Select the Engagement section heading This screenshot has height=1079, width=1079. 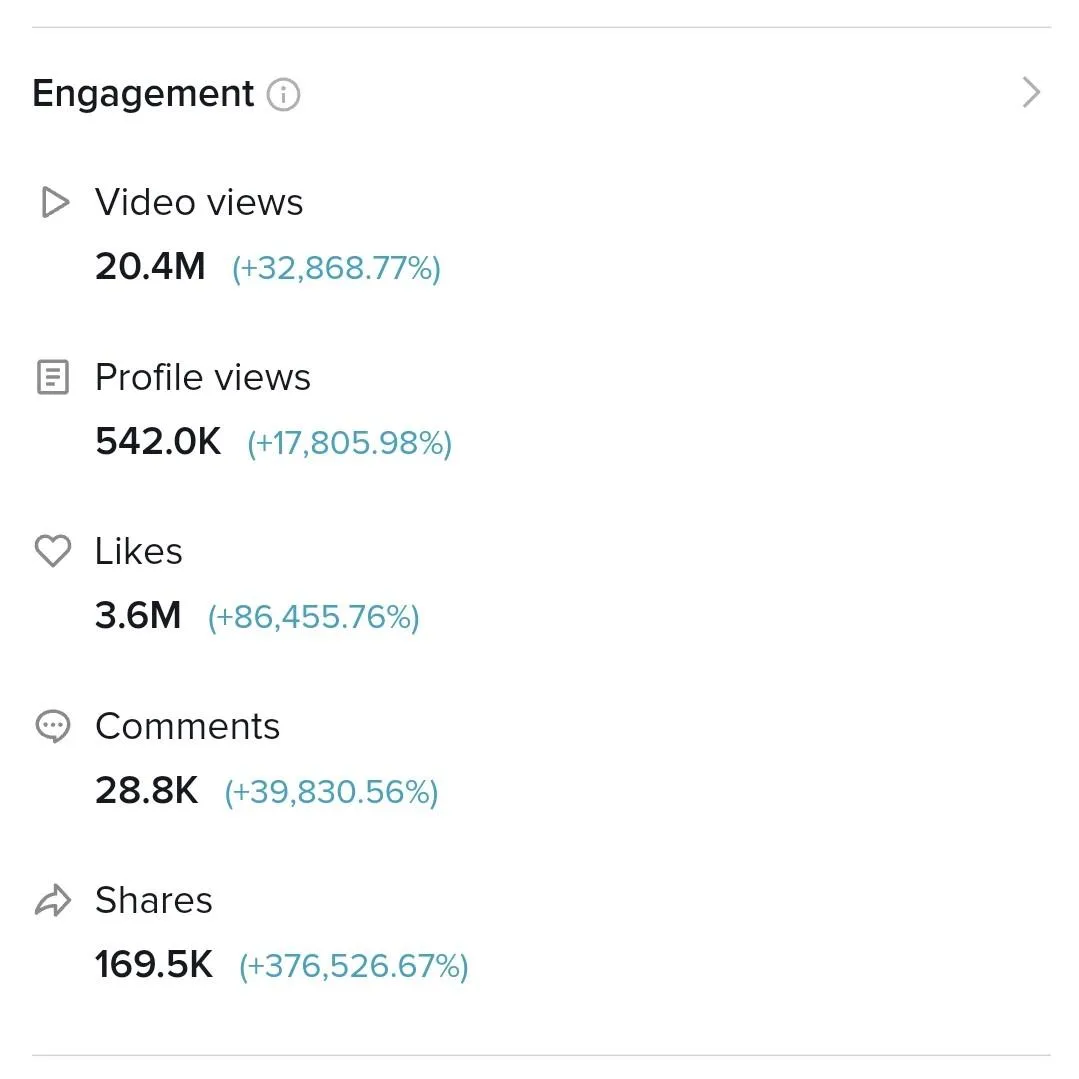(x=143, y=94)
